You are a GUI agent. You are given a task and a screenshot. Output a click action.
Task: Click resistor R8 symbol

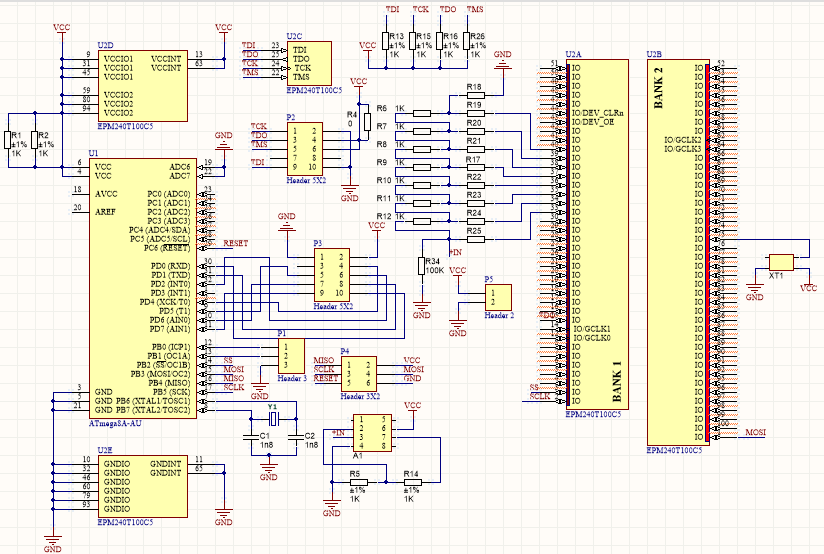coord(422,149)
